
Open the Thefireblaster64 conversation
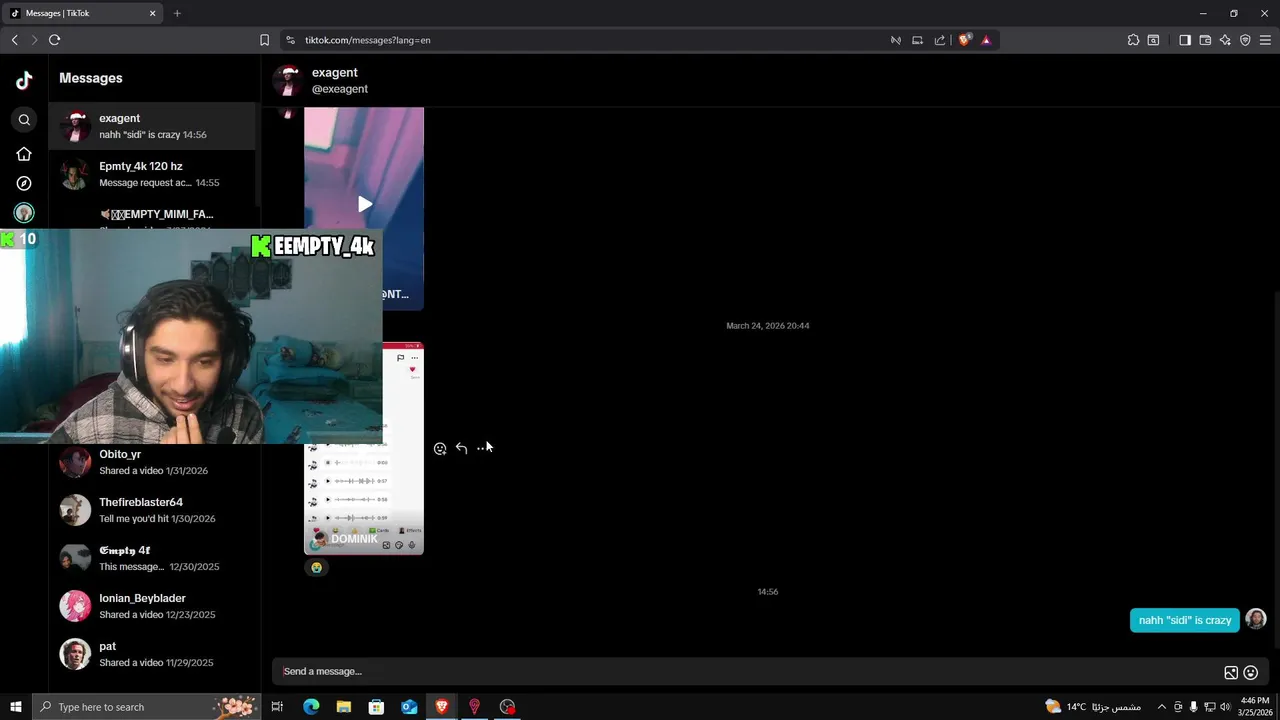[152, 510]
